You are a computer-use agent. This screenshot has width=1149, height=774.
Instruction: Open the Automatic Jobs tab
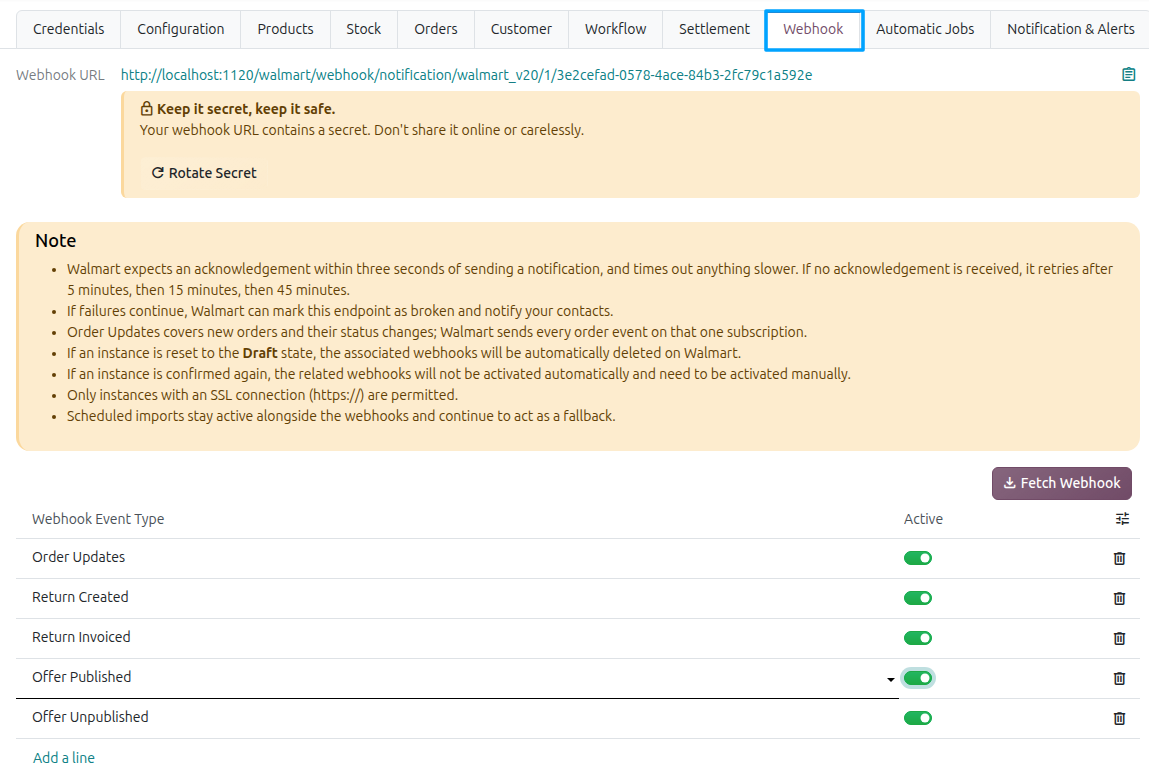click(x=925, y=29)
